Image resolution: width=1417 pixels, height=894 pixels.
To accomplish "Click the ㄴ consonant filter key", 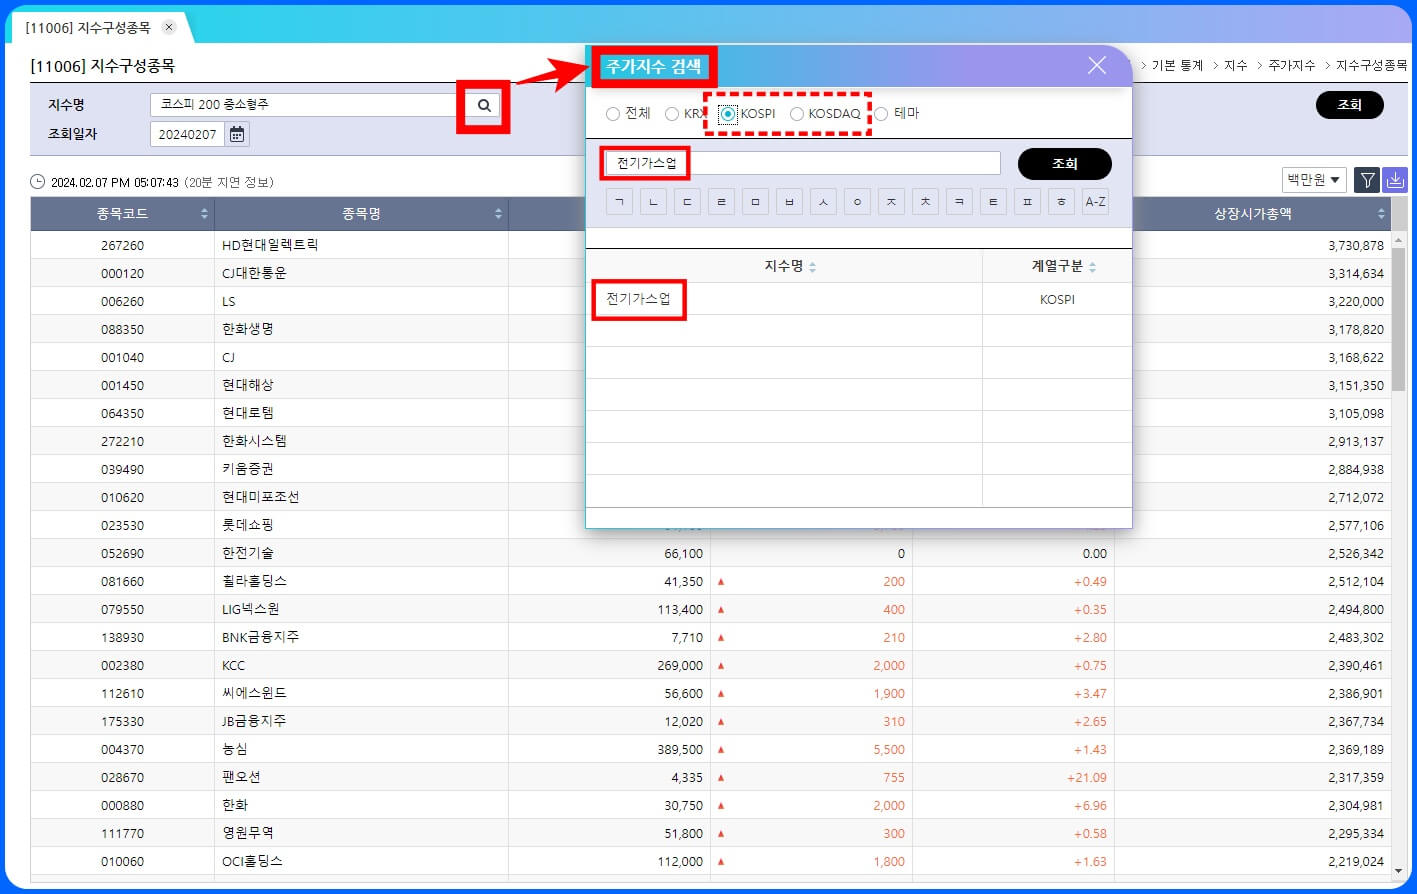I will coord(653,201).
